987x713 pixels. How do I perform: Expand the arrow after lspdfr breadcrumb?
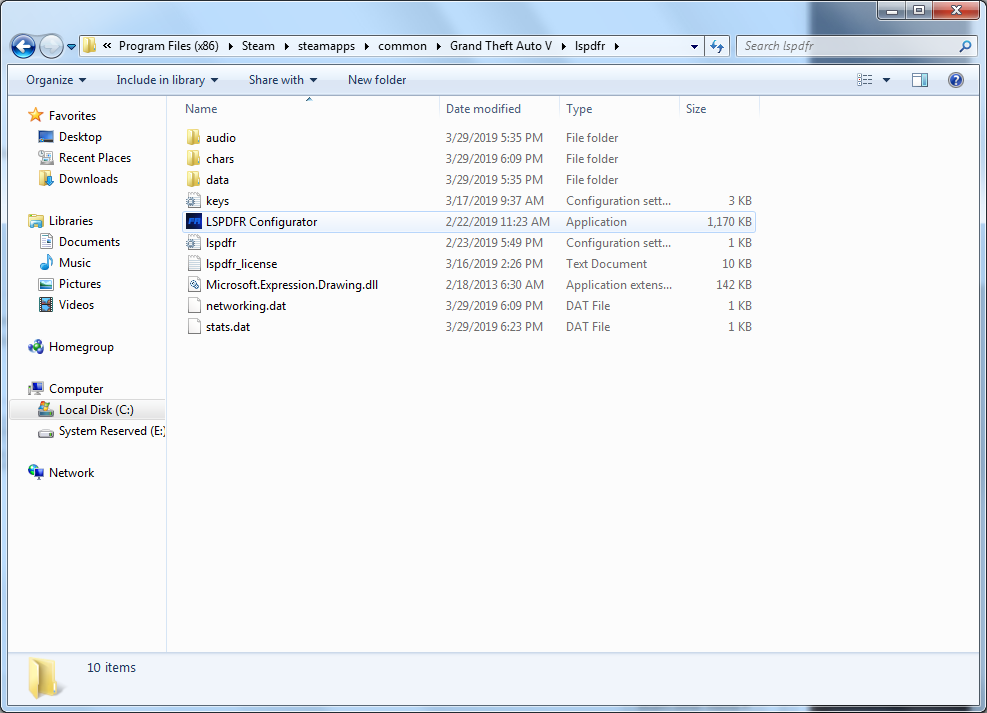click(616, 46)
